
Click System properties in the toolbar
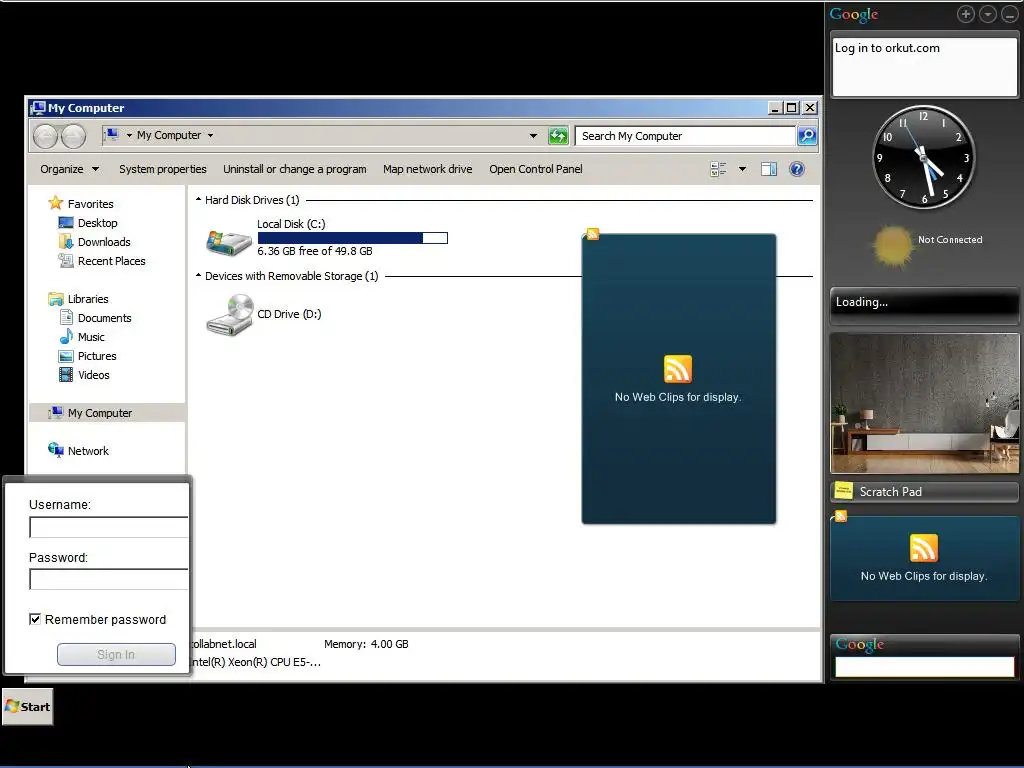pyautogui.click(x=163, y=169)
